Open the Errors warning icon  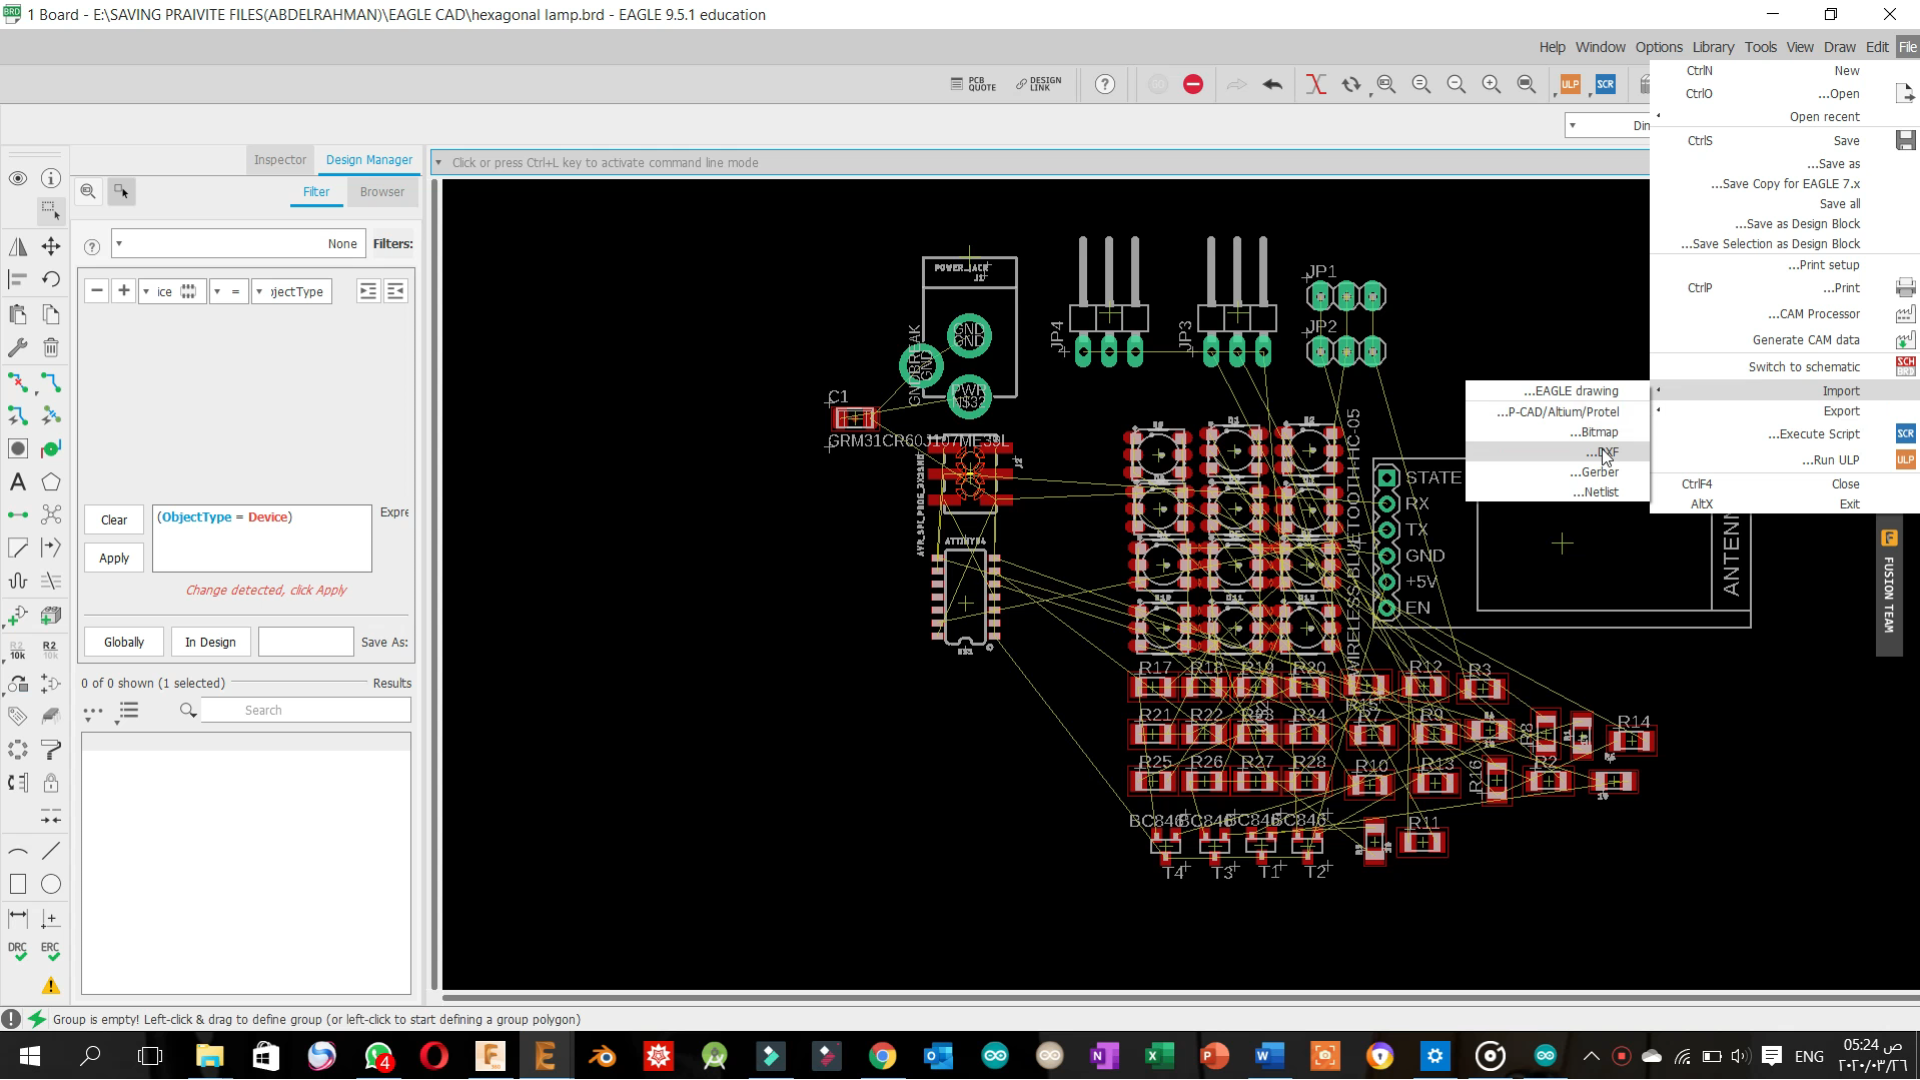[51, 986]
